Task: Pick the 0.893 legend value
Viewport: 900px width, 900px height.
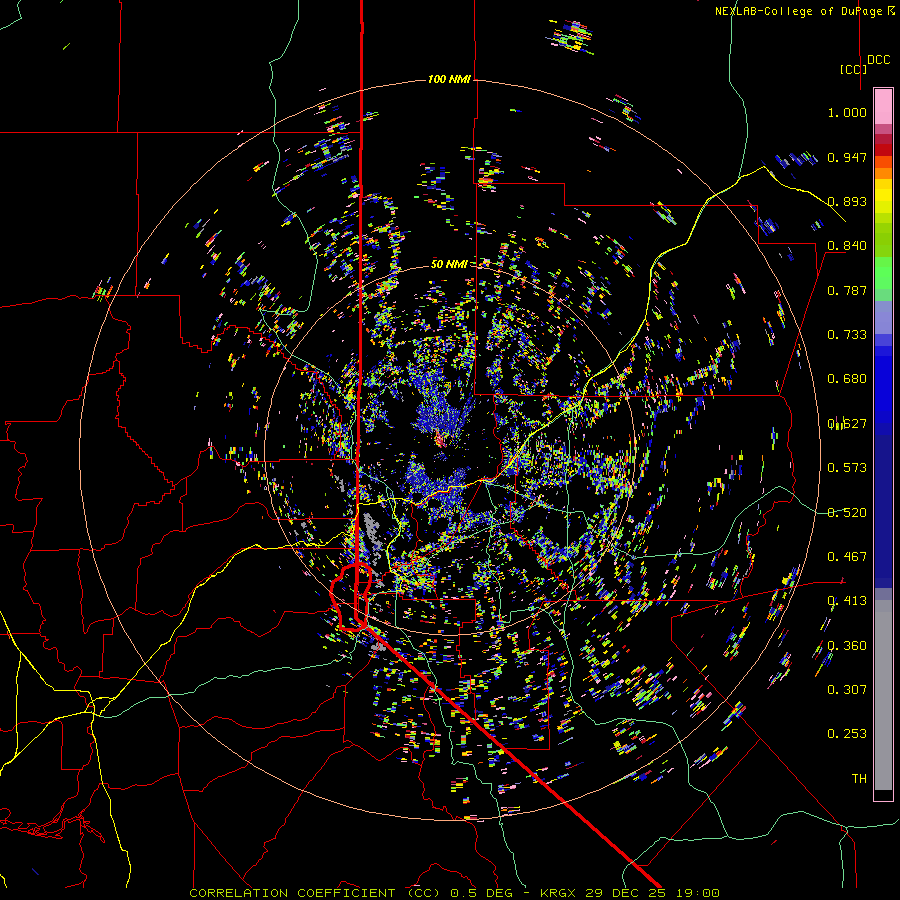Action: tap(847, 201)
